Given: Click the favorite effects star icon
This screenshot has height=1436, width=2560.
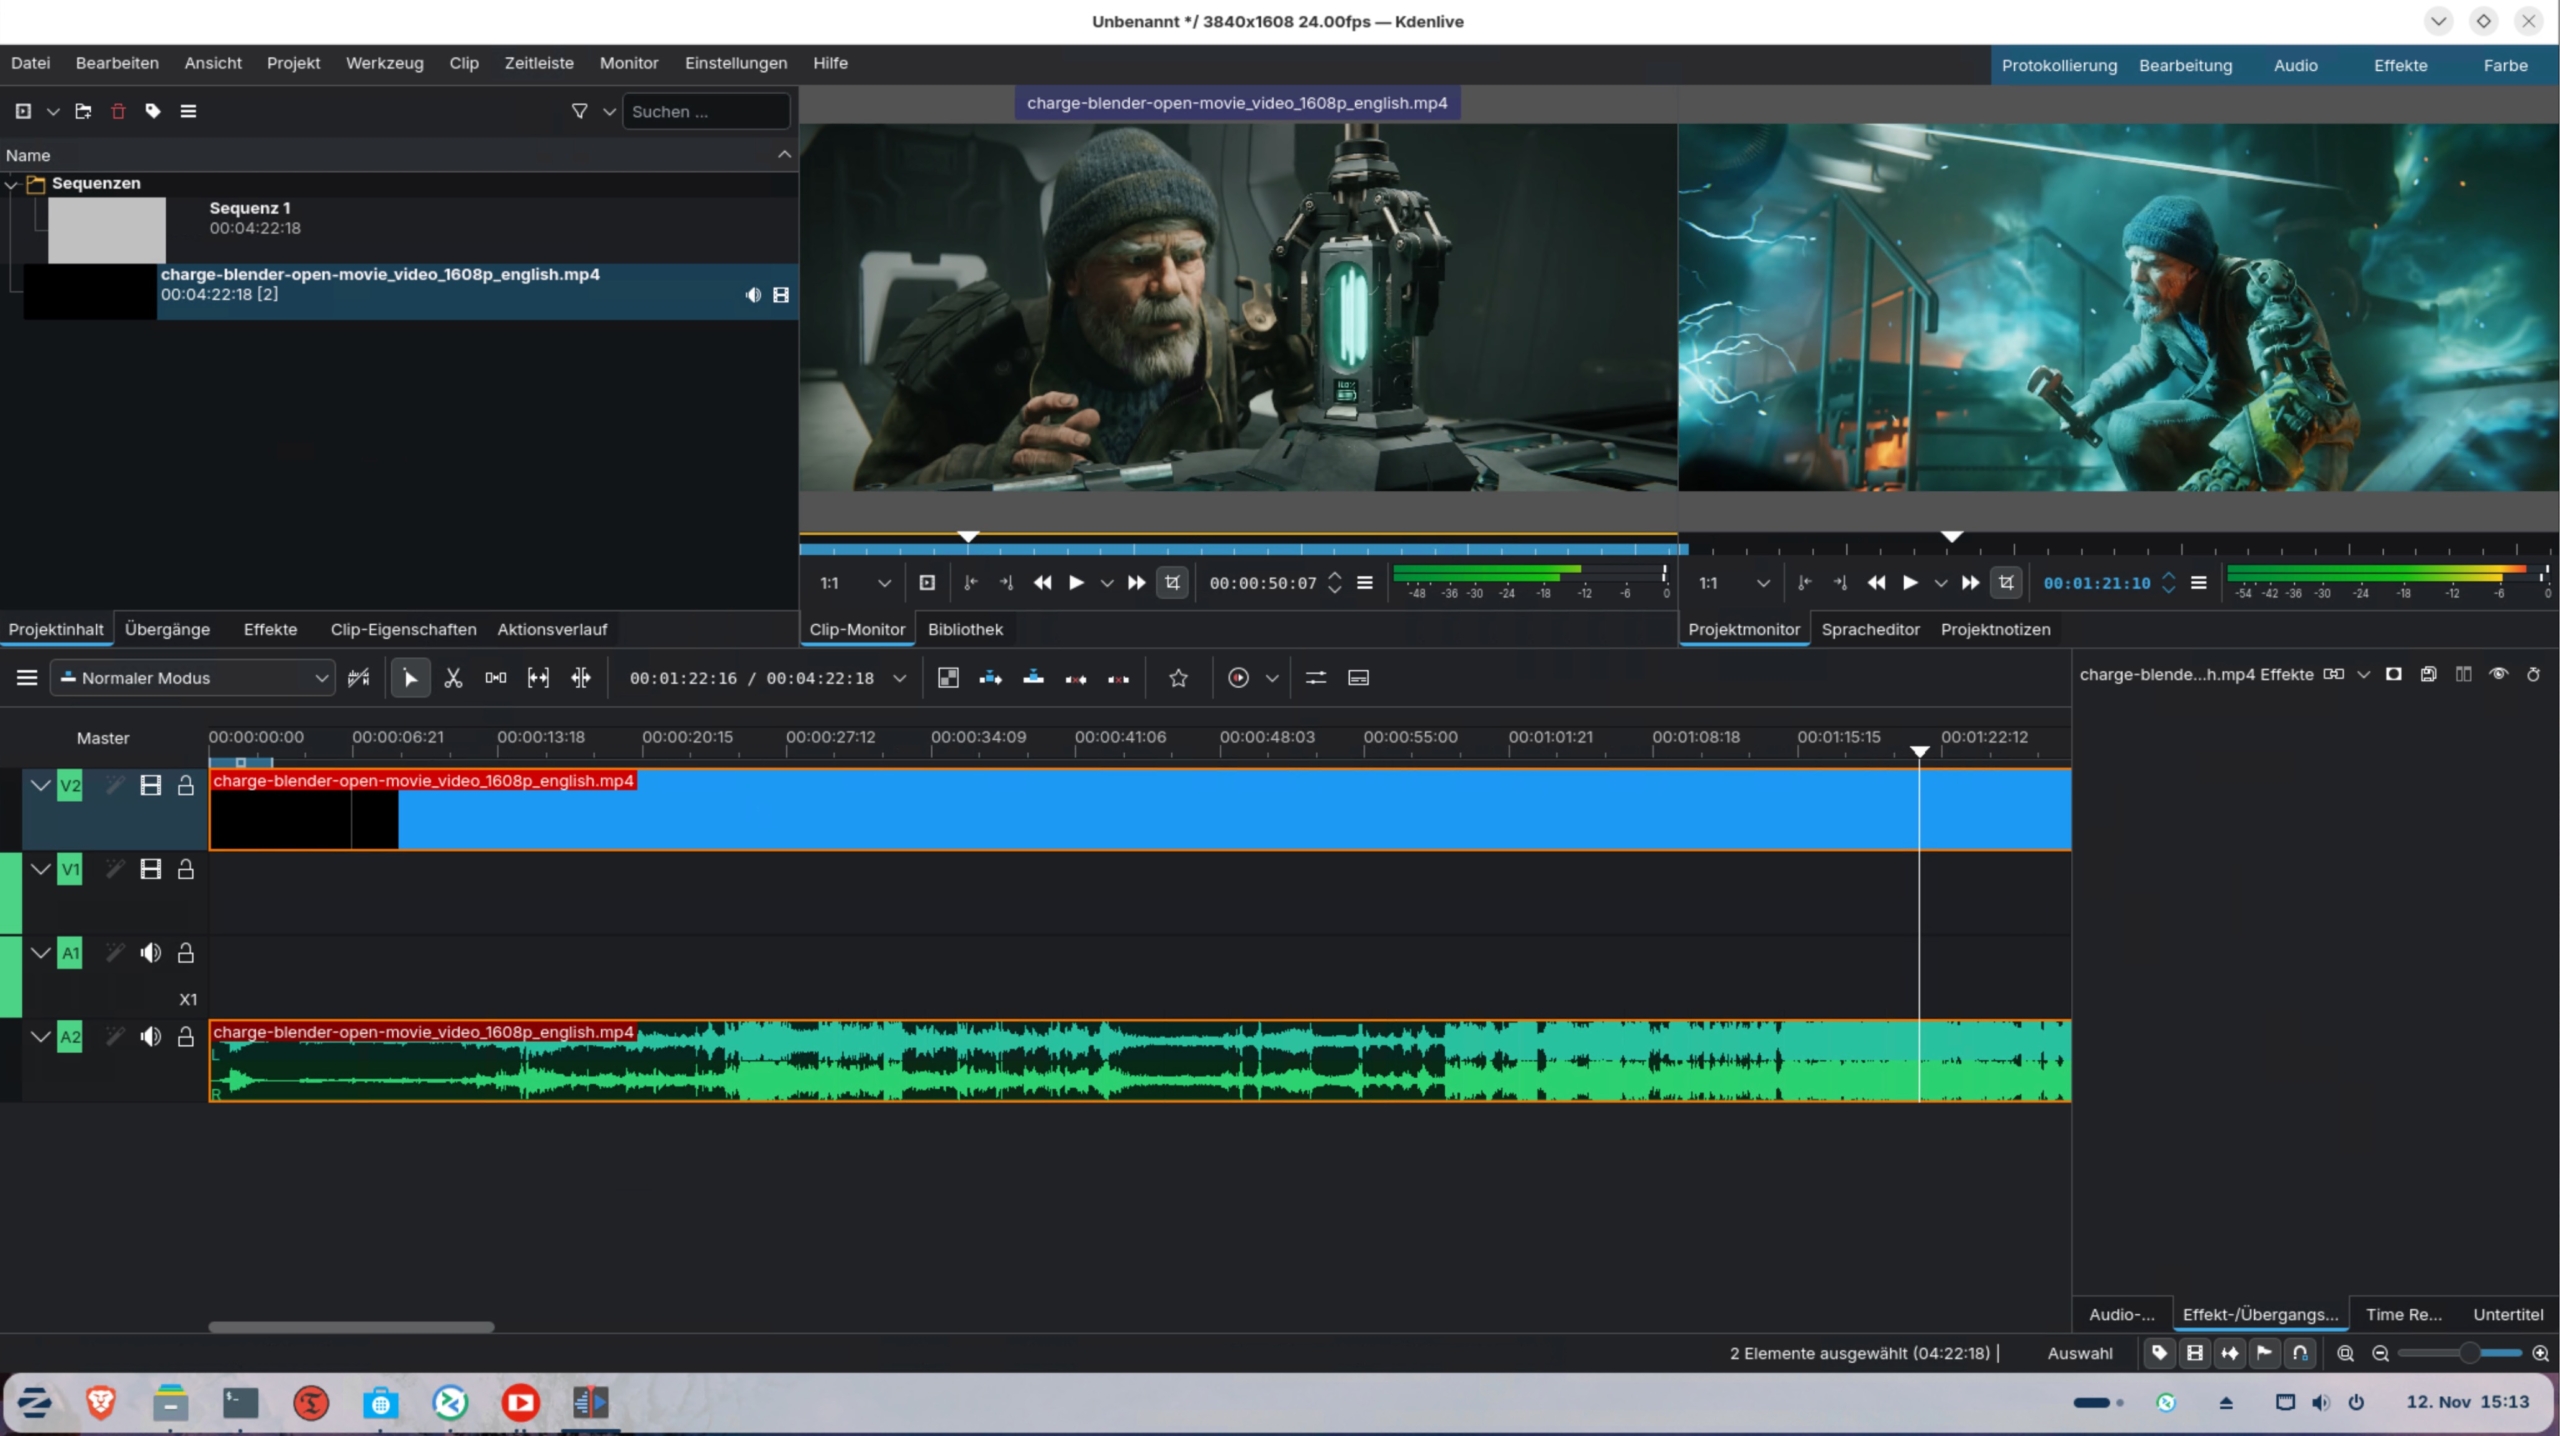Looking at the screenshot, I should [1178, 678].
